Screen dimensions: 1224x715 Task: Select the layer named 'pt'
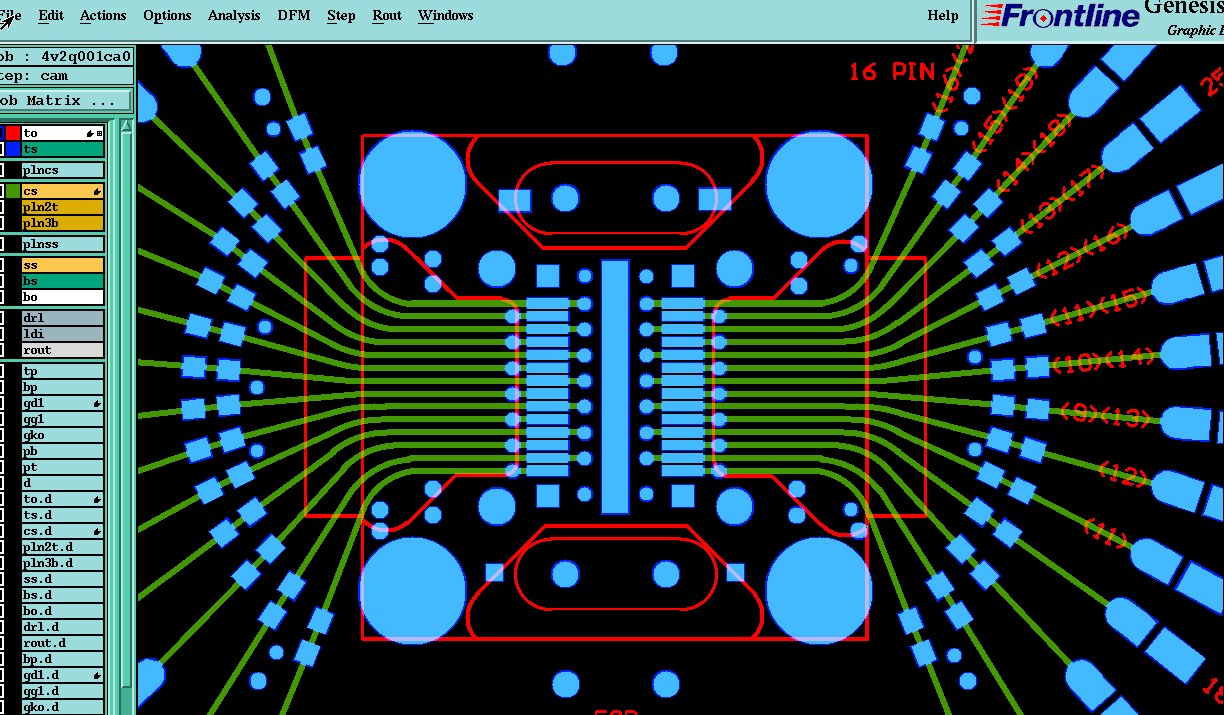62,467
